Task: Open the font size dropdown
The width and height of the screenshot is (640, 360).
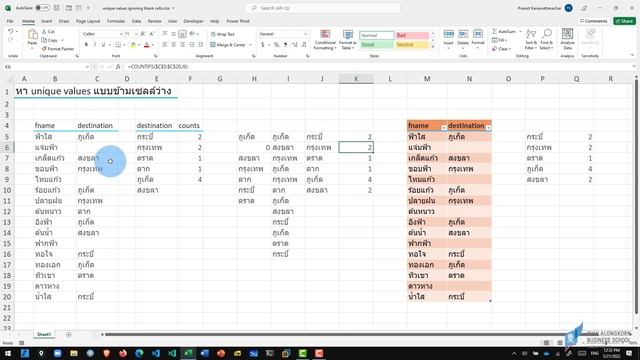Action: click(x=136, y=34)
